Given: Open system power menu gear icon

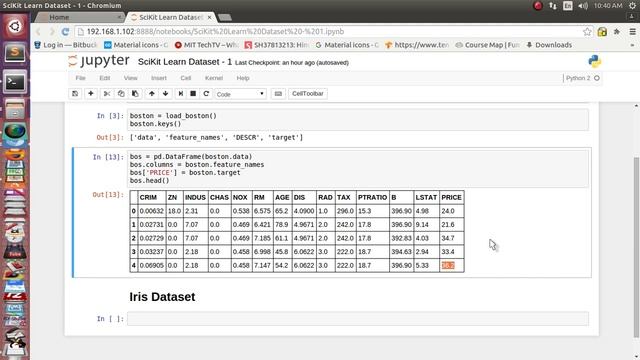Looking at the screenshot, I should (x=632, y=6).
